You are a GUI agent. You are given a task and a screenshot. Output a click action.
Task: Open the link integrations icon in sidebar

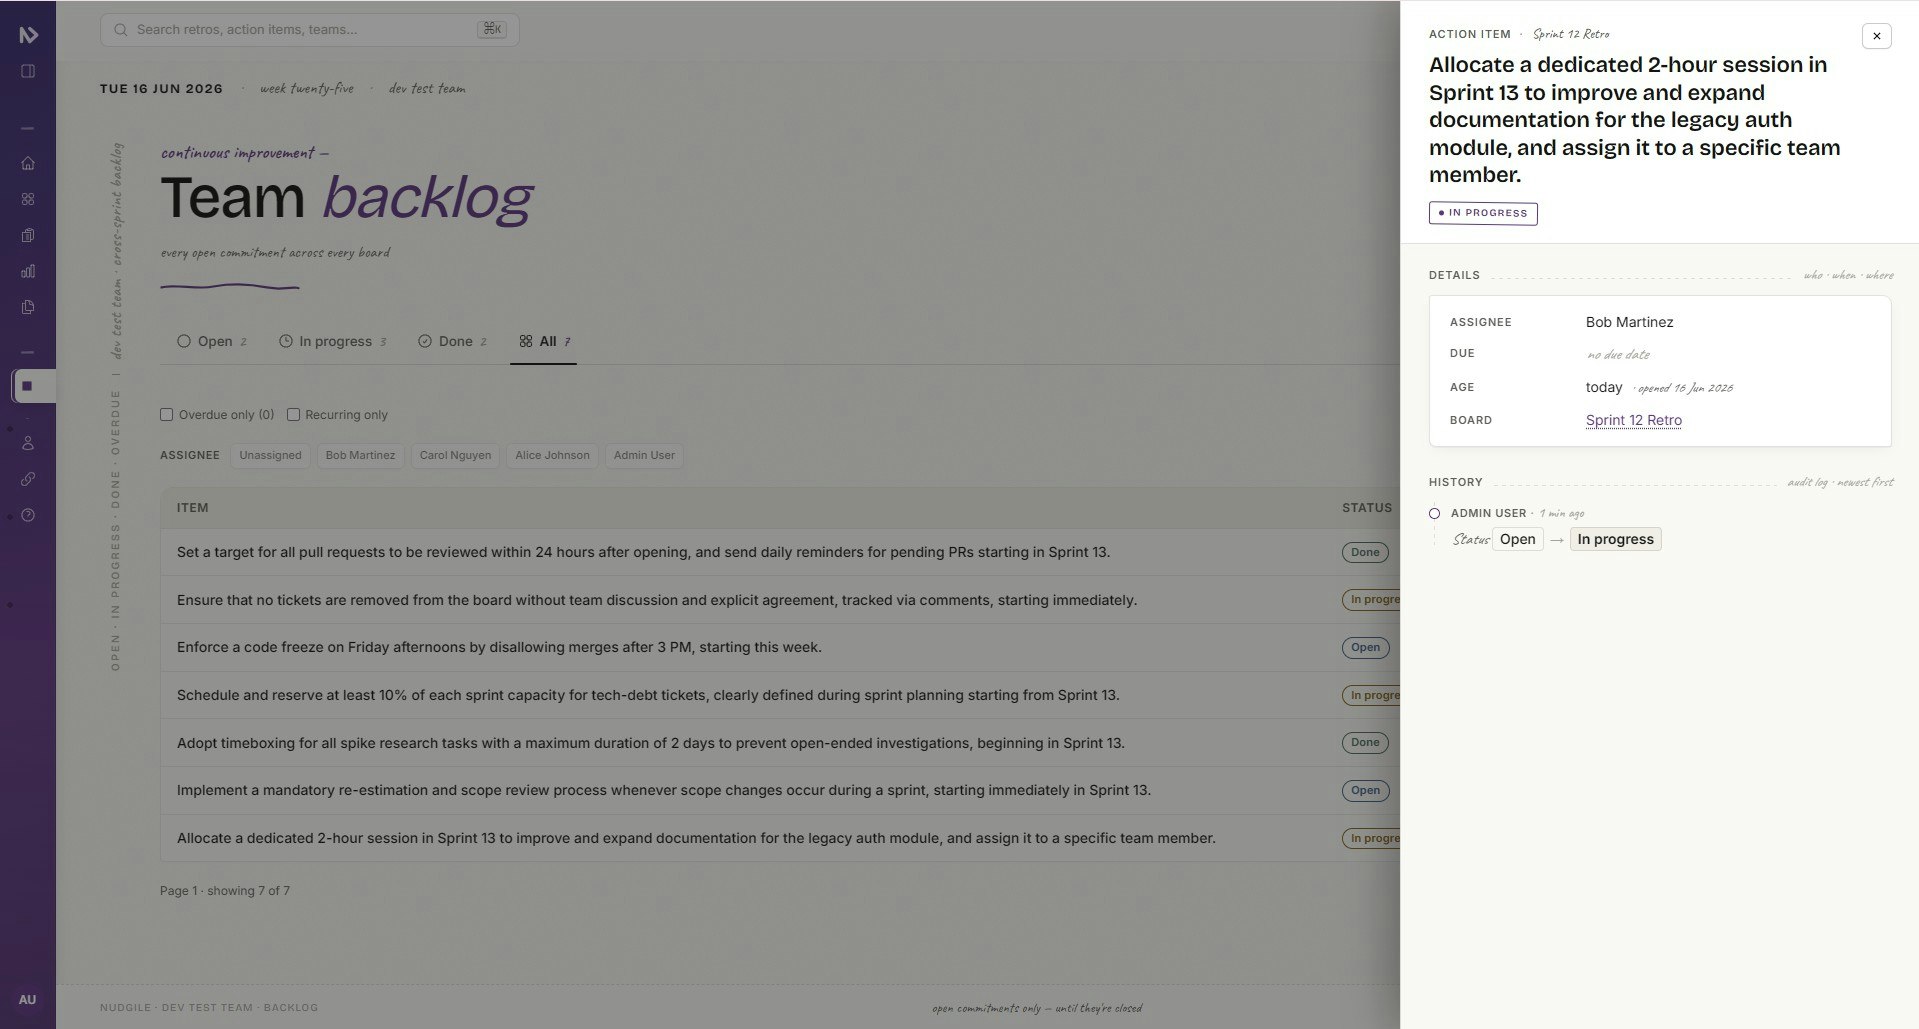click(x=28, y=479)
